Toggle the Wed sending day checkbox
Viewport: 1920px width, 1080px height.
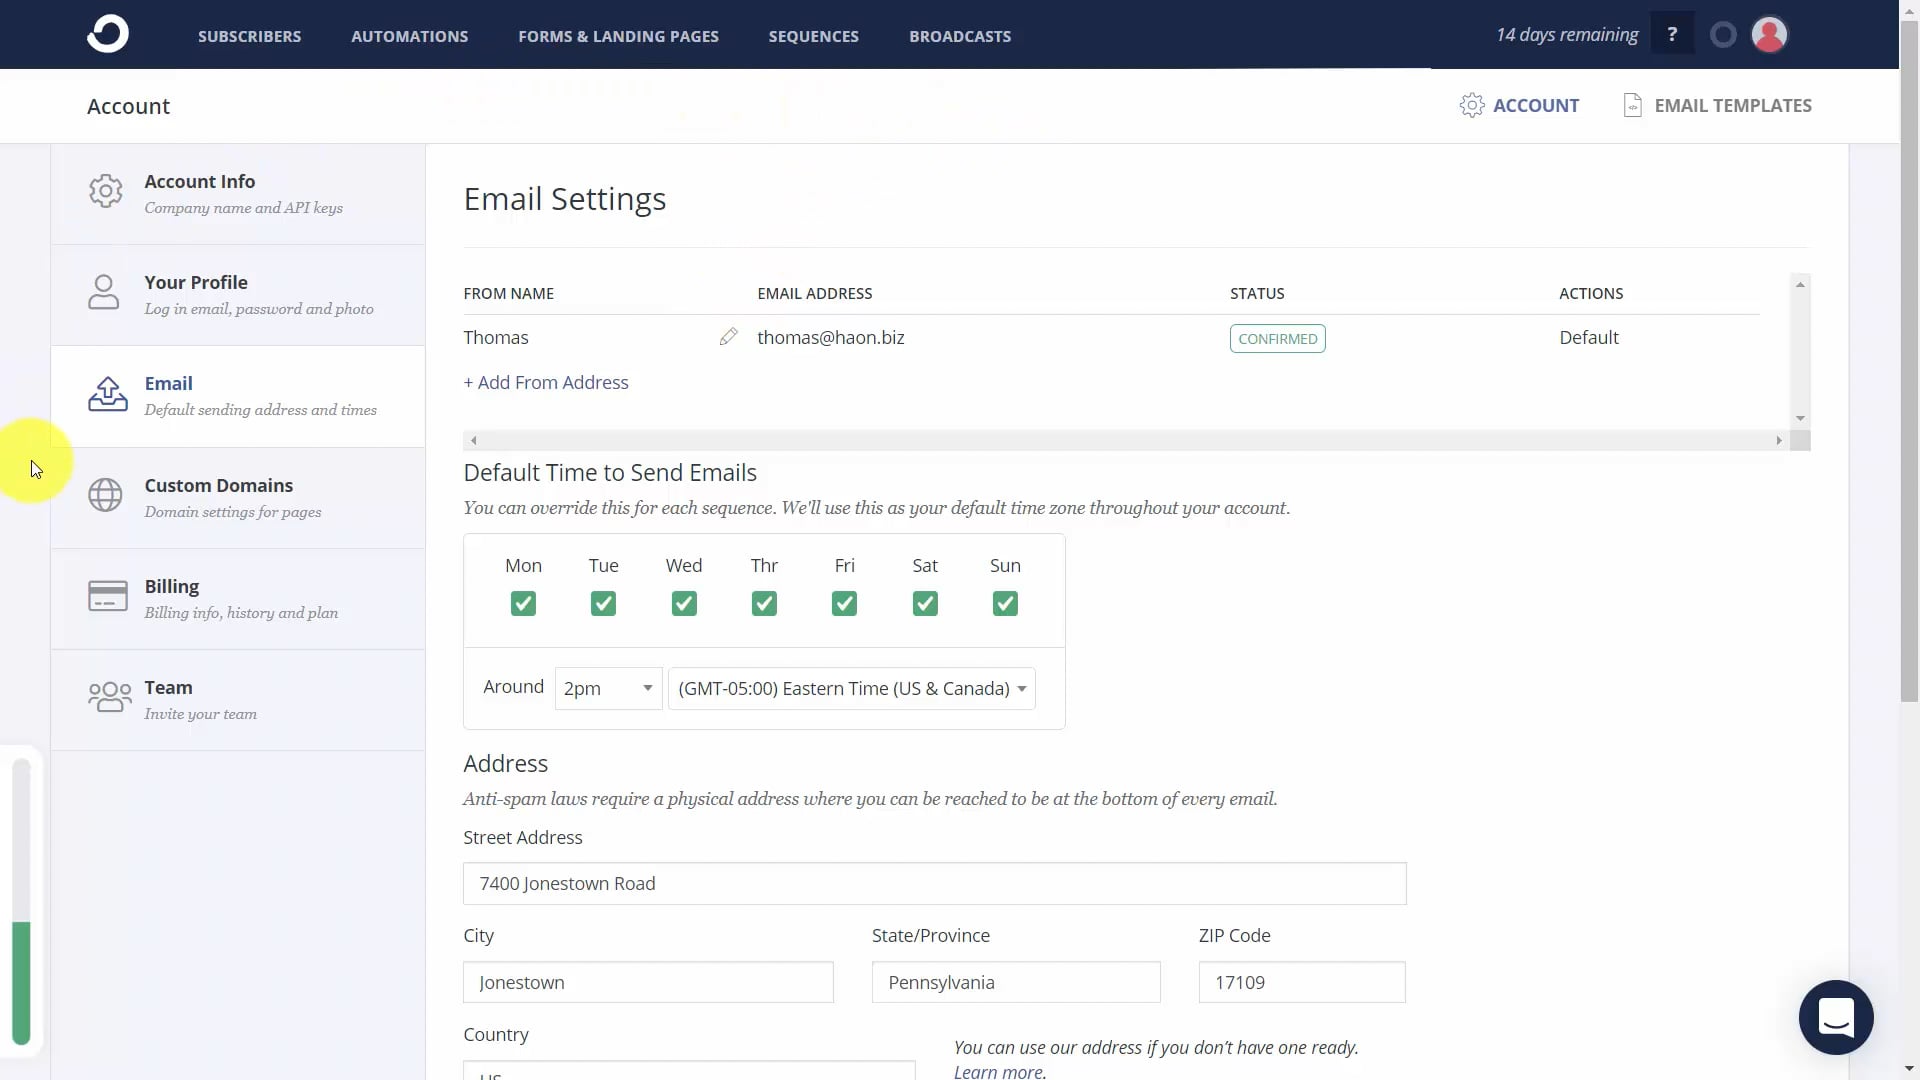(x=684, y=604)
